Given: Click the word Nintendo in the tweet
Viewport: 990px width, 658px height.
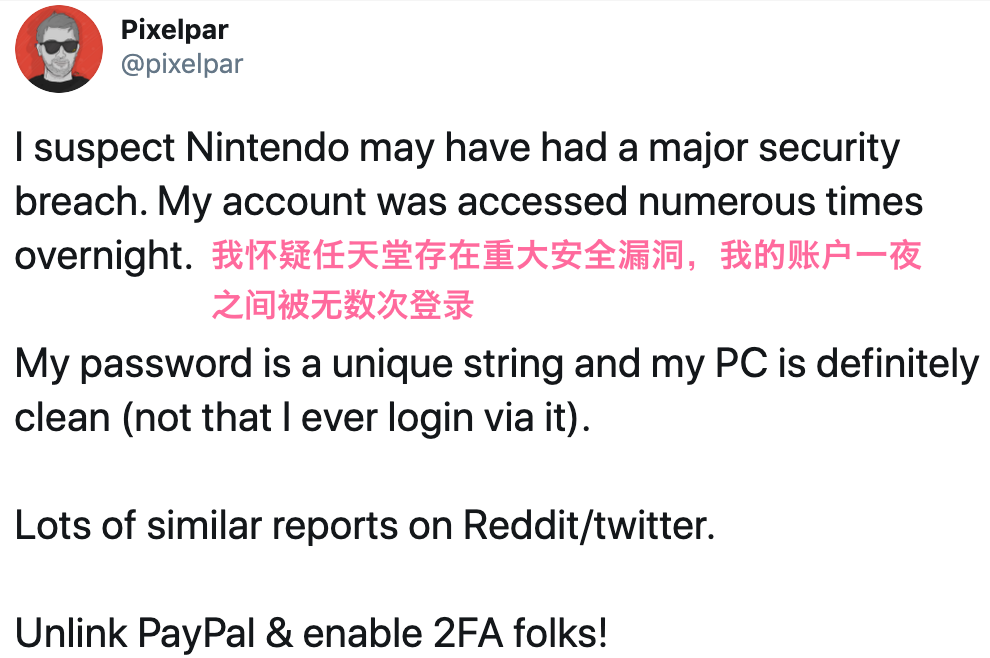Looking at the screenshot, I should pyautogui.click(x=268, y=149).
